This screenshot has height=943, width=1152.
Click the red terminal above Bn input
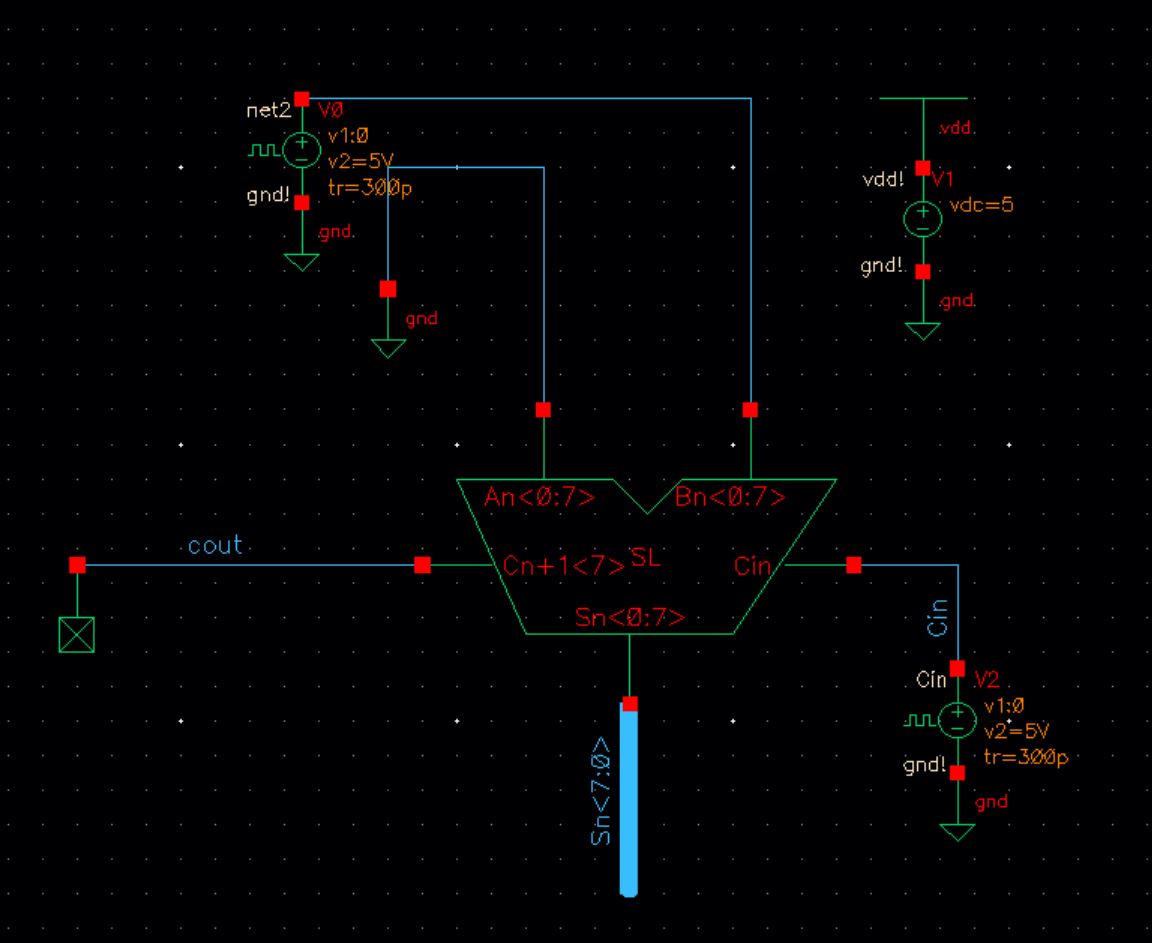coord(750,409)
